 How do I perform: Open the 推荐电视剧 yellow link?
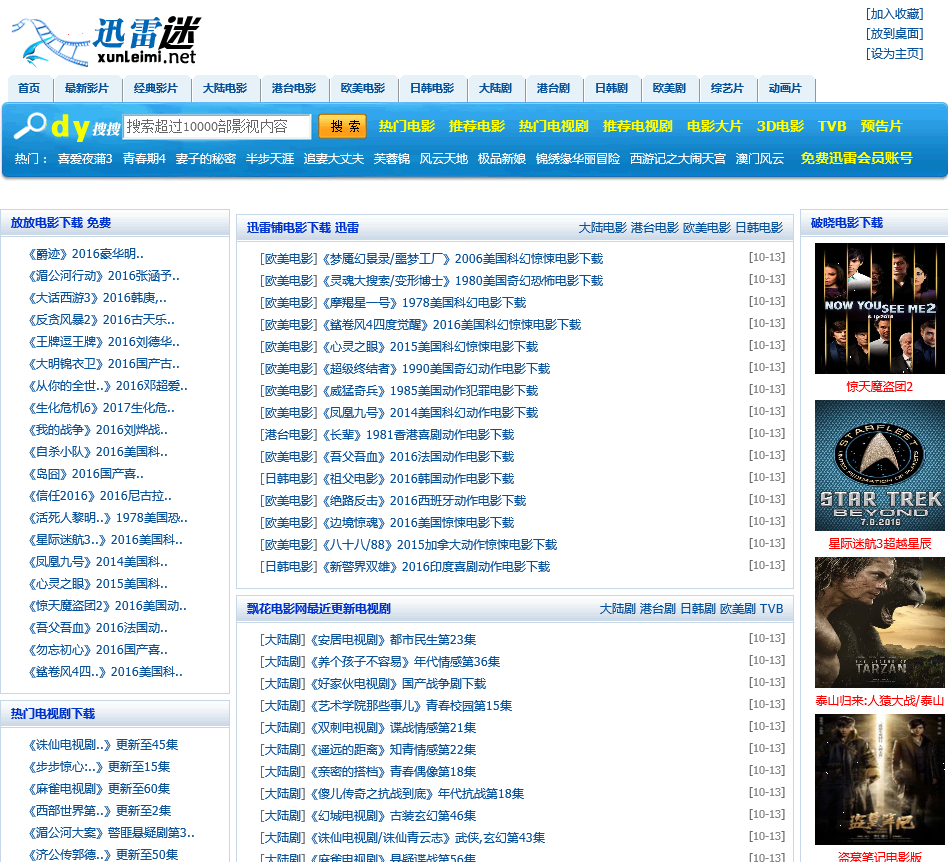(637, 126)
